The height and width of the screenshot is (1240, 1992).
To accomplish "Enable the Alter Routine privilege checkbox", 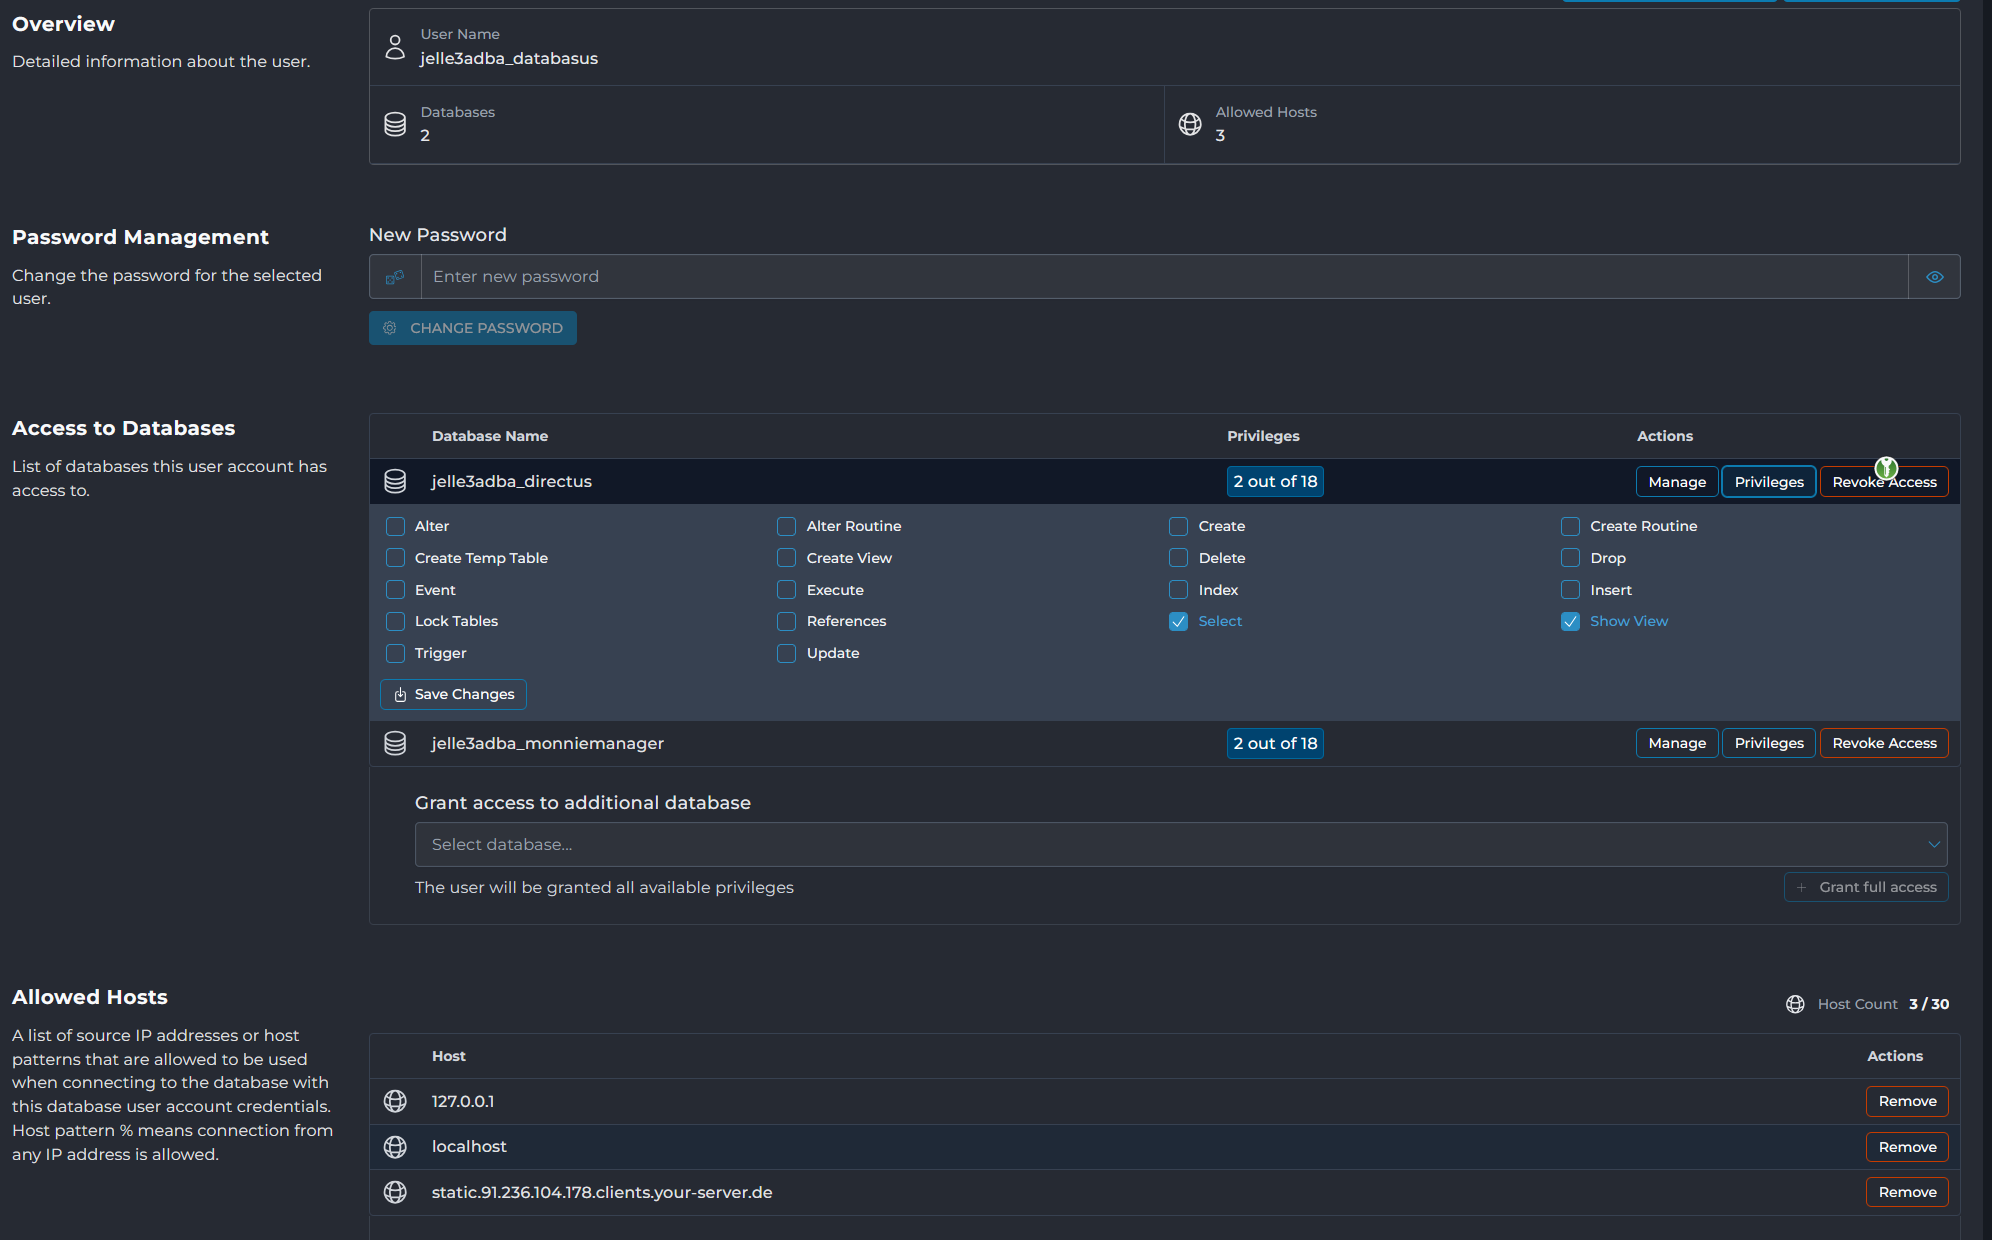I will coord(787,526).
